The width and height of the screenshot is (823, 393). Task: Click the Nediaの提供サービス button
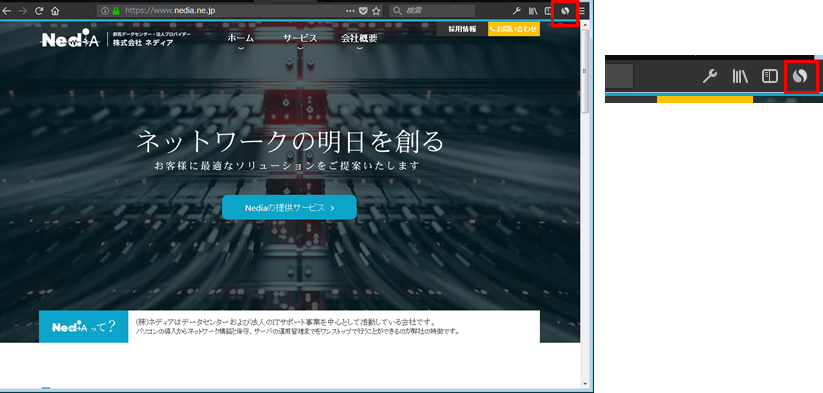coord(289,207)
